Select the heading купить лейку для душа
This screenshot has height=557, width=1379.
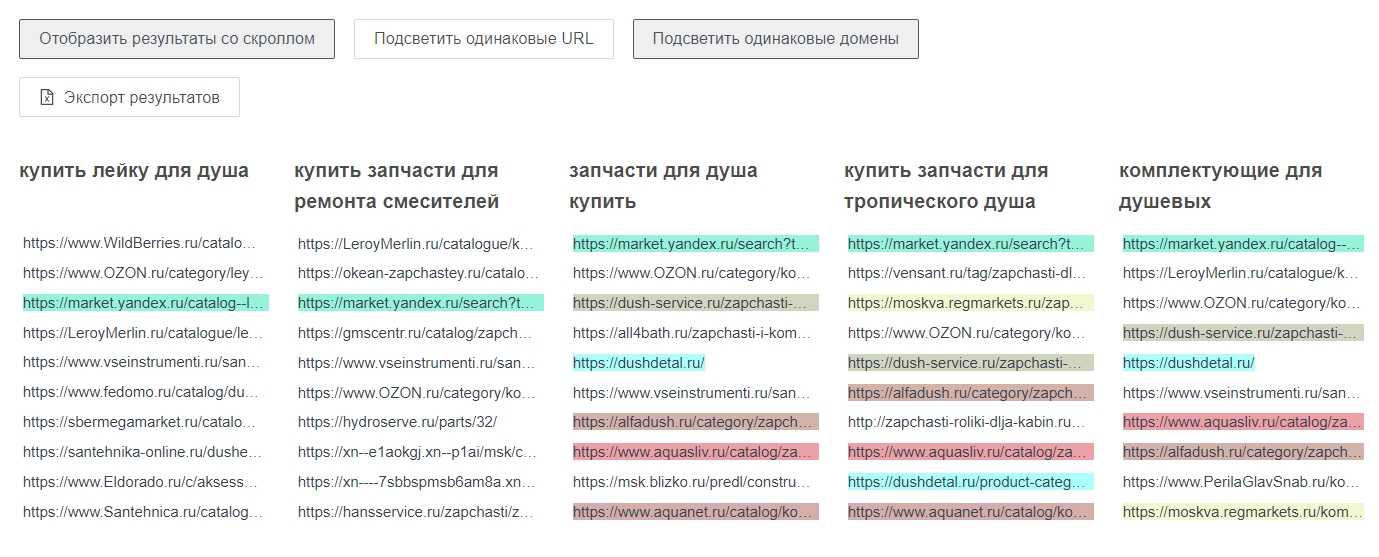pos(134,171)
